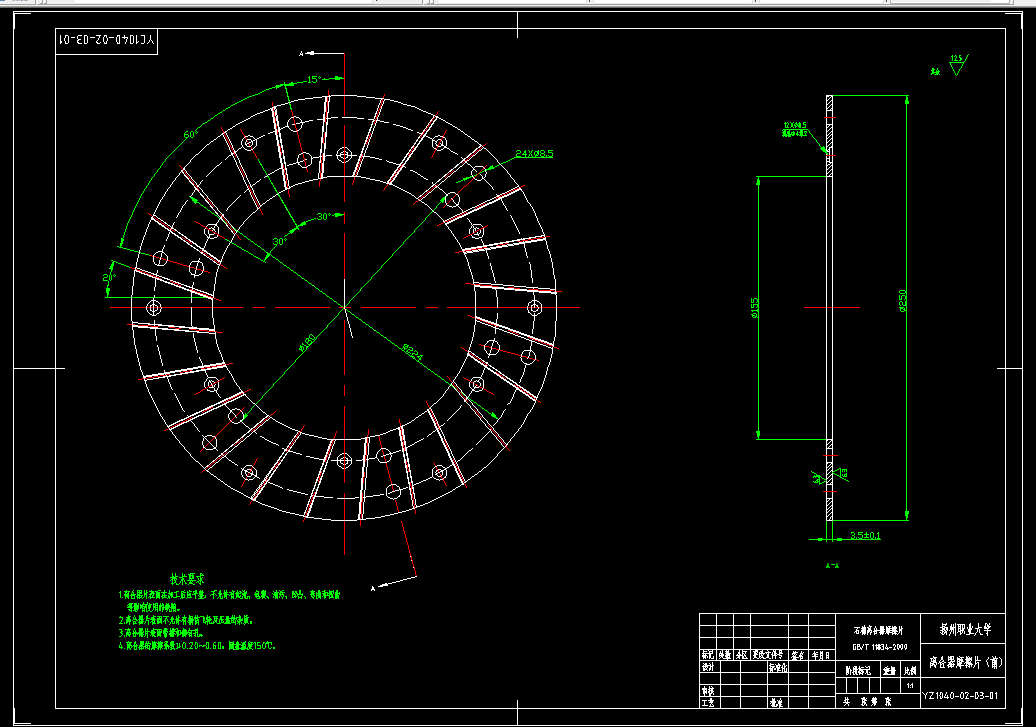Pick the ø250 diameter dimension text
Viewport: 1036px width, 727px height.
pyautogui.click(x=903, y=300)
